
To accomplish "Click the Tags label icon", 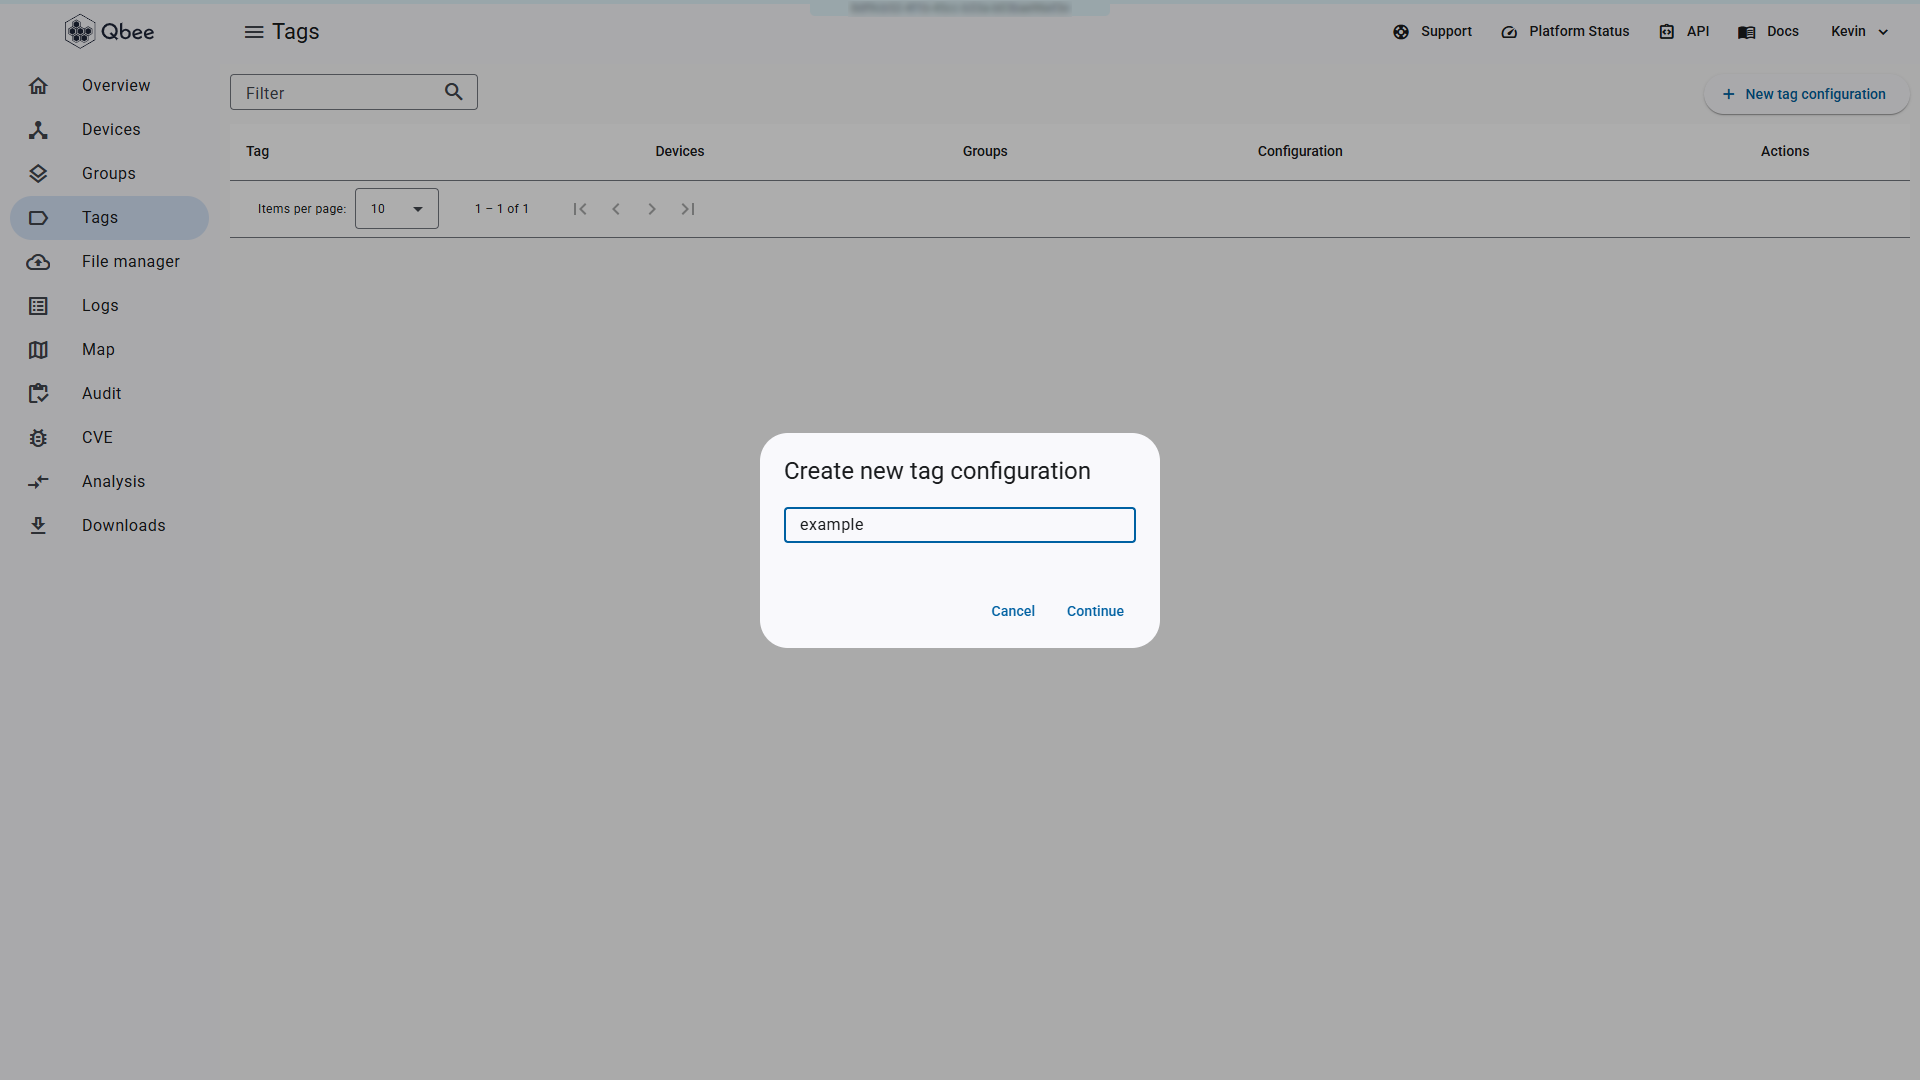I will point(38,218).
